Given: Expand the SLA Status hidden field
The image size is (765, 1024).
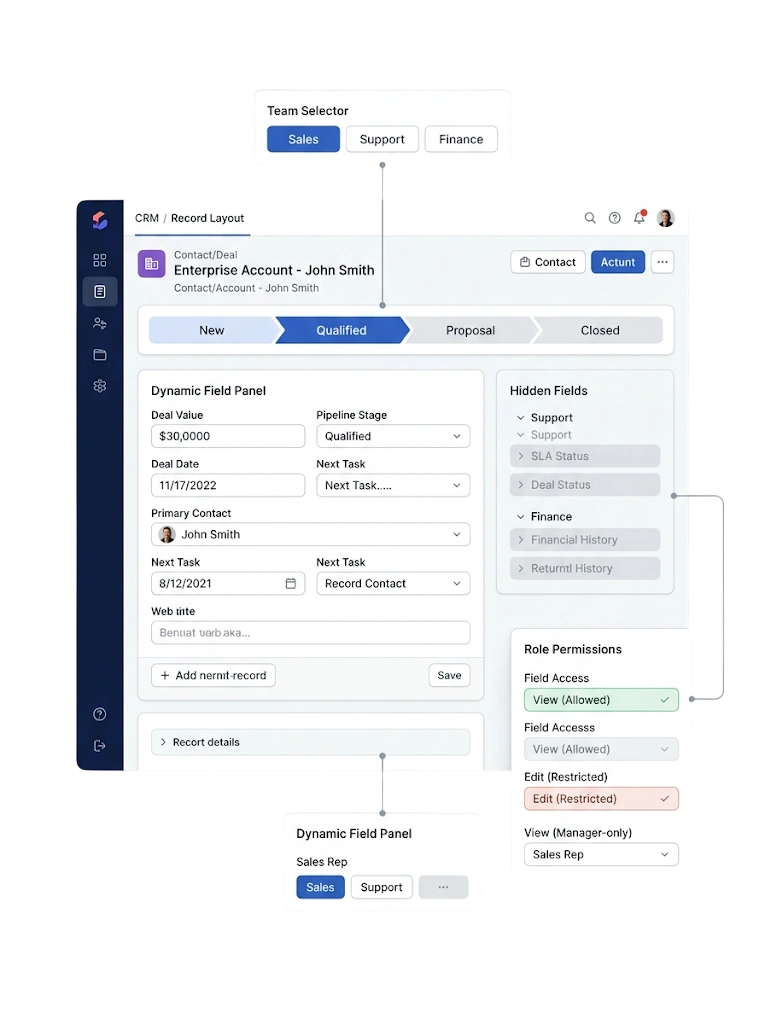Looking at the screenshot, I should (x=585, y=456).
